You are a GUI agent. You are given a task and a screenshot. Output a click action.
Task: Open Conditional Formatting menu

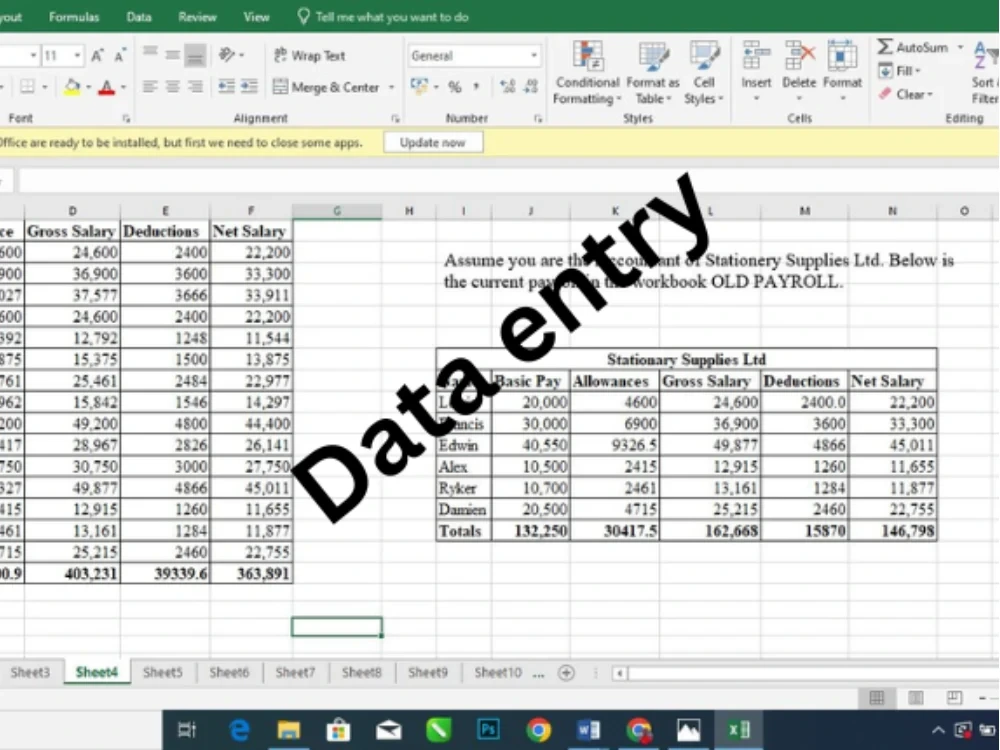(587, 73)
